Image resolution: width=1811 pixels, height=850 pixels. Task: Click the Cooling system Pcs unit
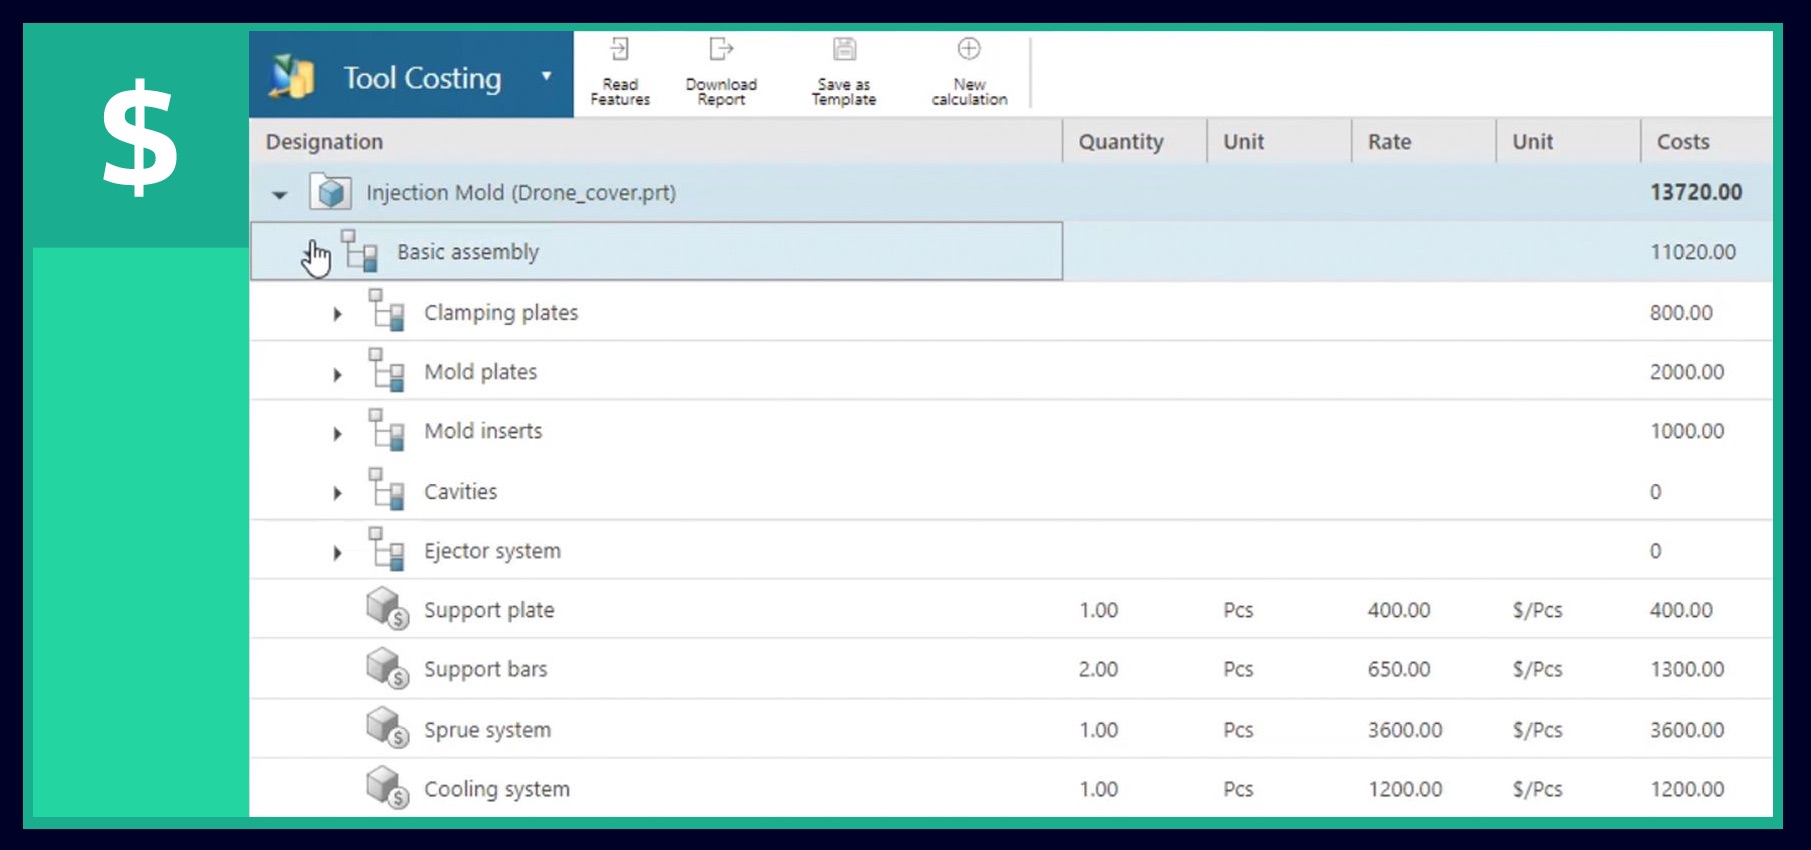tap(1238, 789)
